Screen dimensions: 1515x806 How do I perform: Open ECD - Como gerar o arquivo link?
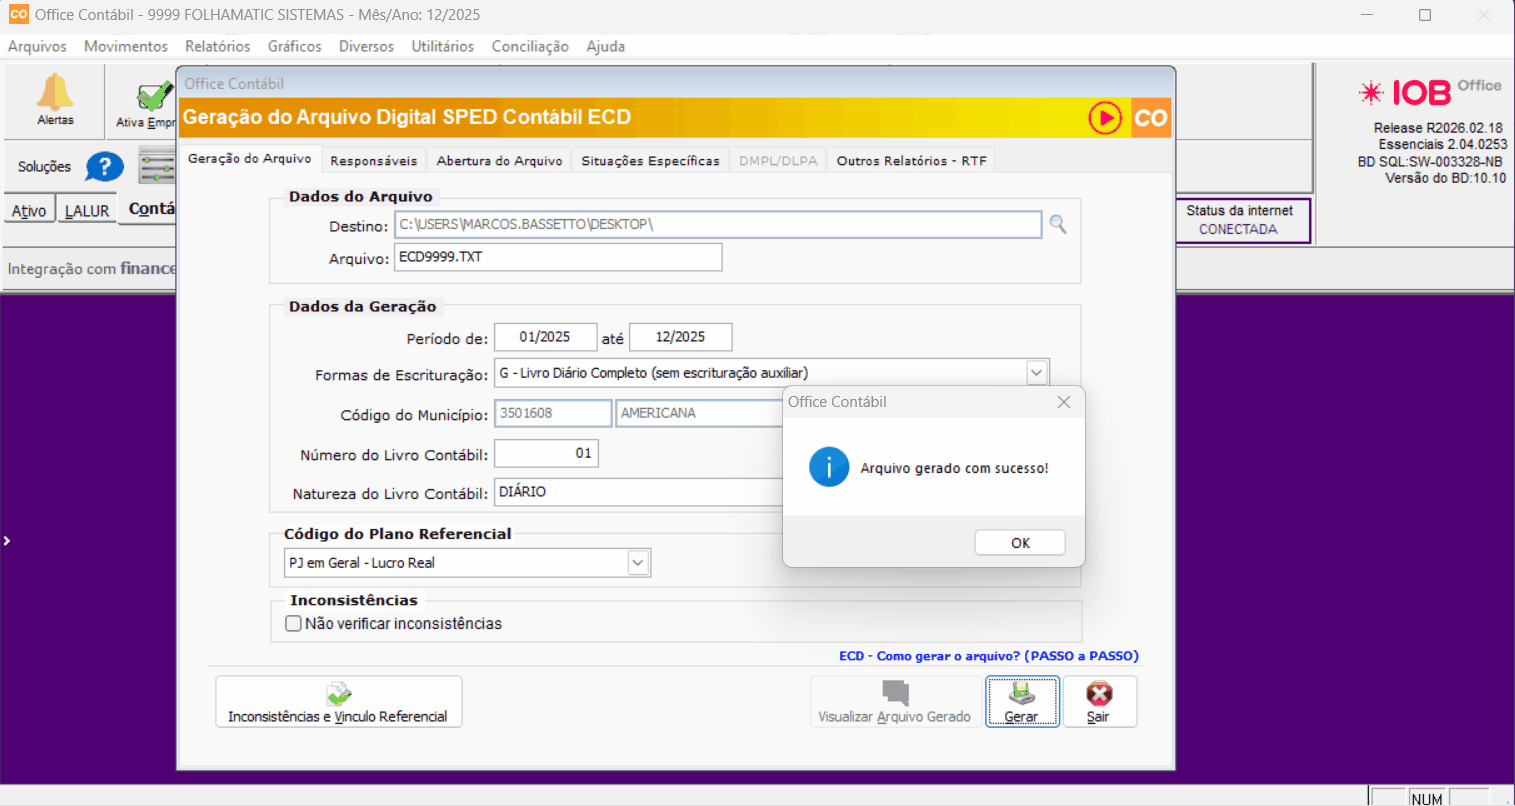tap(988, 656)
